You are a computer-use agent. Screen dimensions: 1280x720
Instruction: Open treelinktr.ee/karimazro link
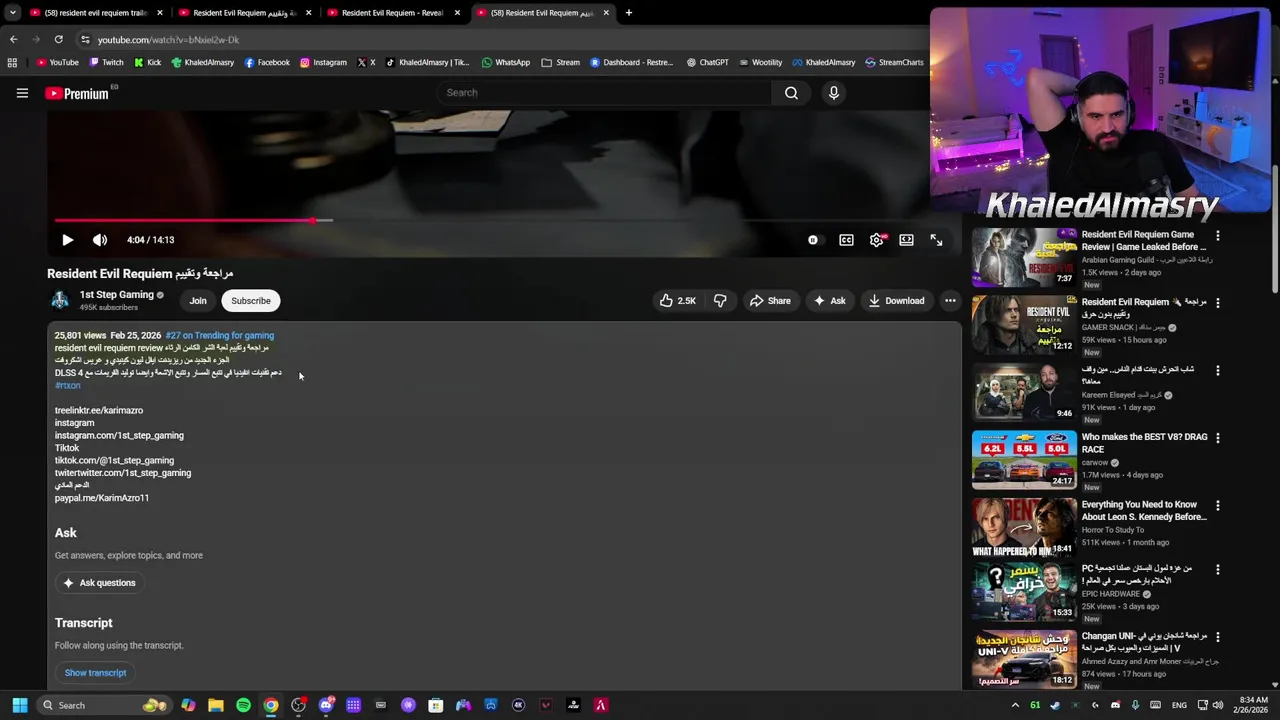pos(99,411)
